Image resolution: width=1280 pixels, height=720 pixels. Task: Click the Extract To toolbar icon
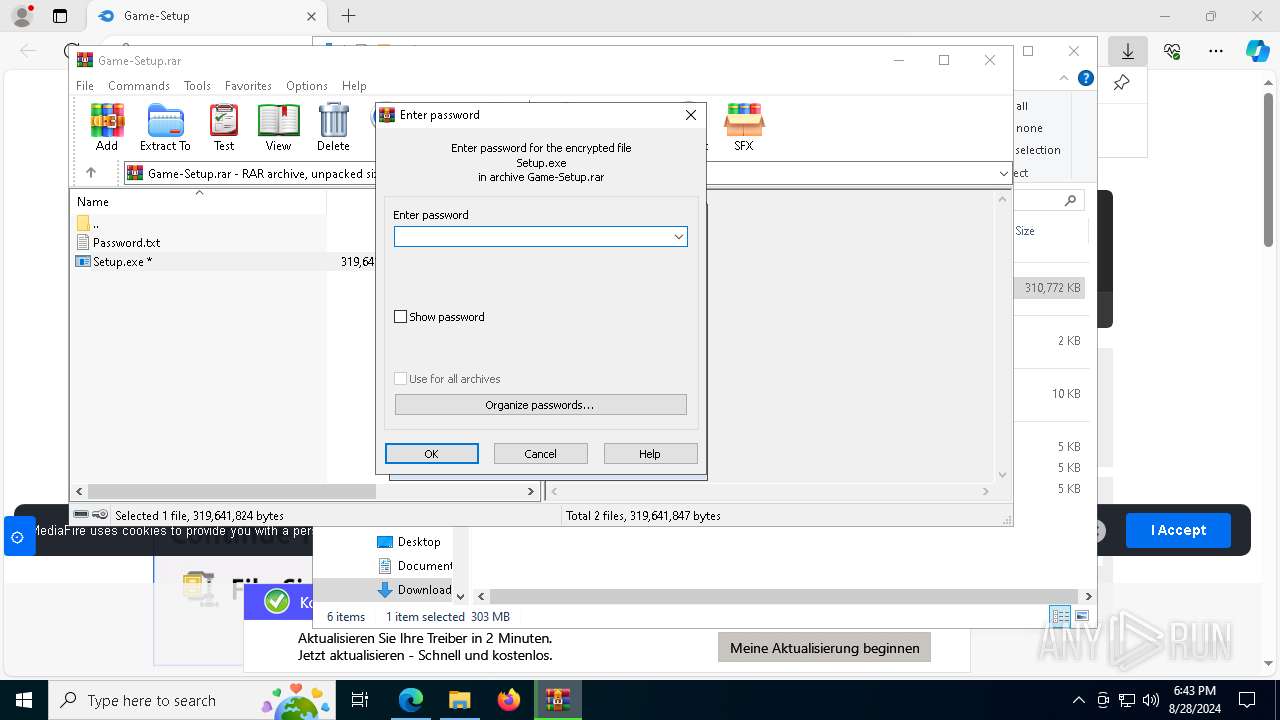coord(165,127)
